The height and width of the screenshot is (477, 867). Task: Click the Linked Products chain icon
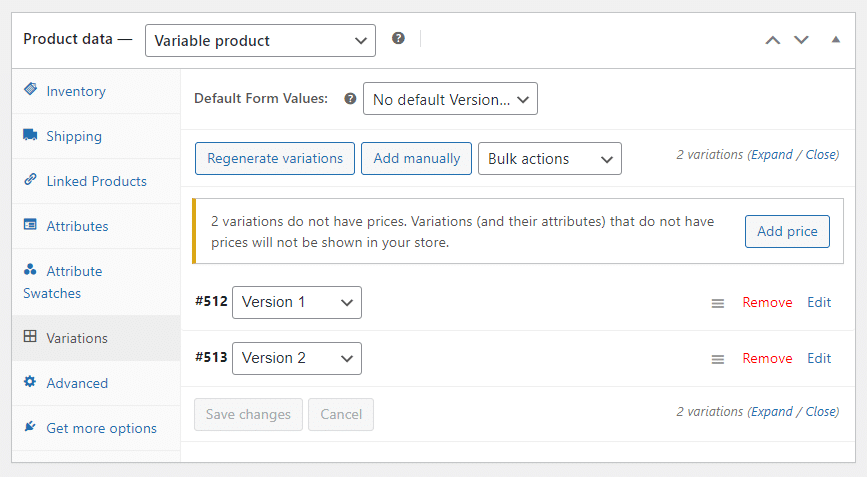(30, 179)
